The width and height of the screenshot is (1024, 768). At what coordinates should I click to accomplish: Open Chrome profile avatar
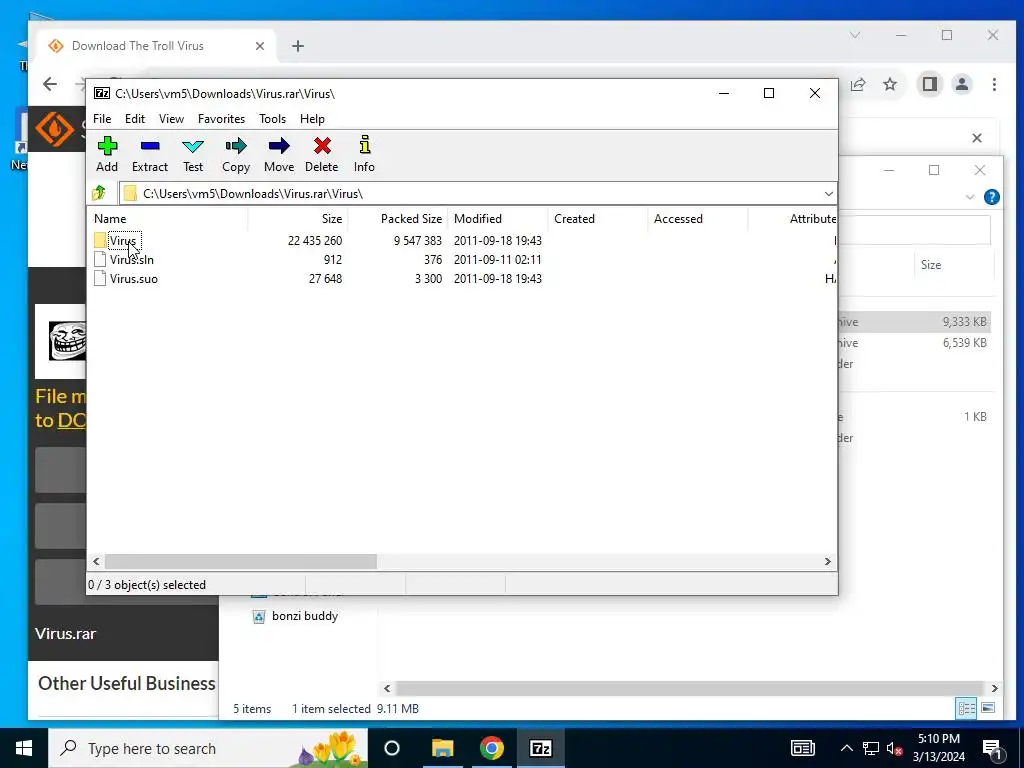(962, 84)
